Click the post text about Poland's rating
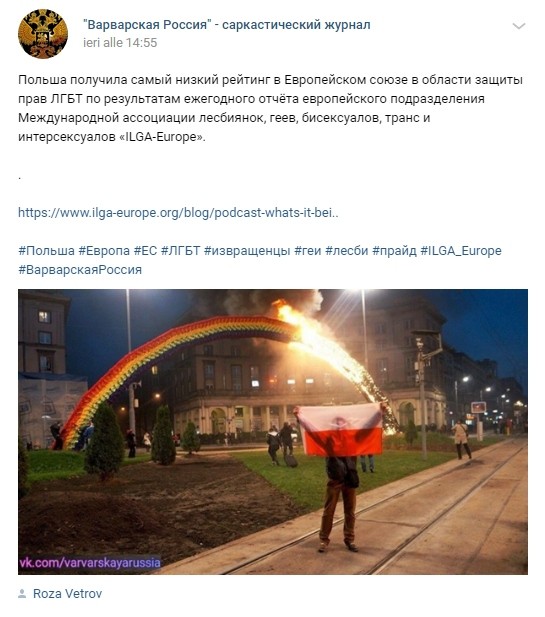545x617 pixels. (270, 108)
